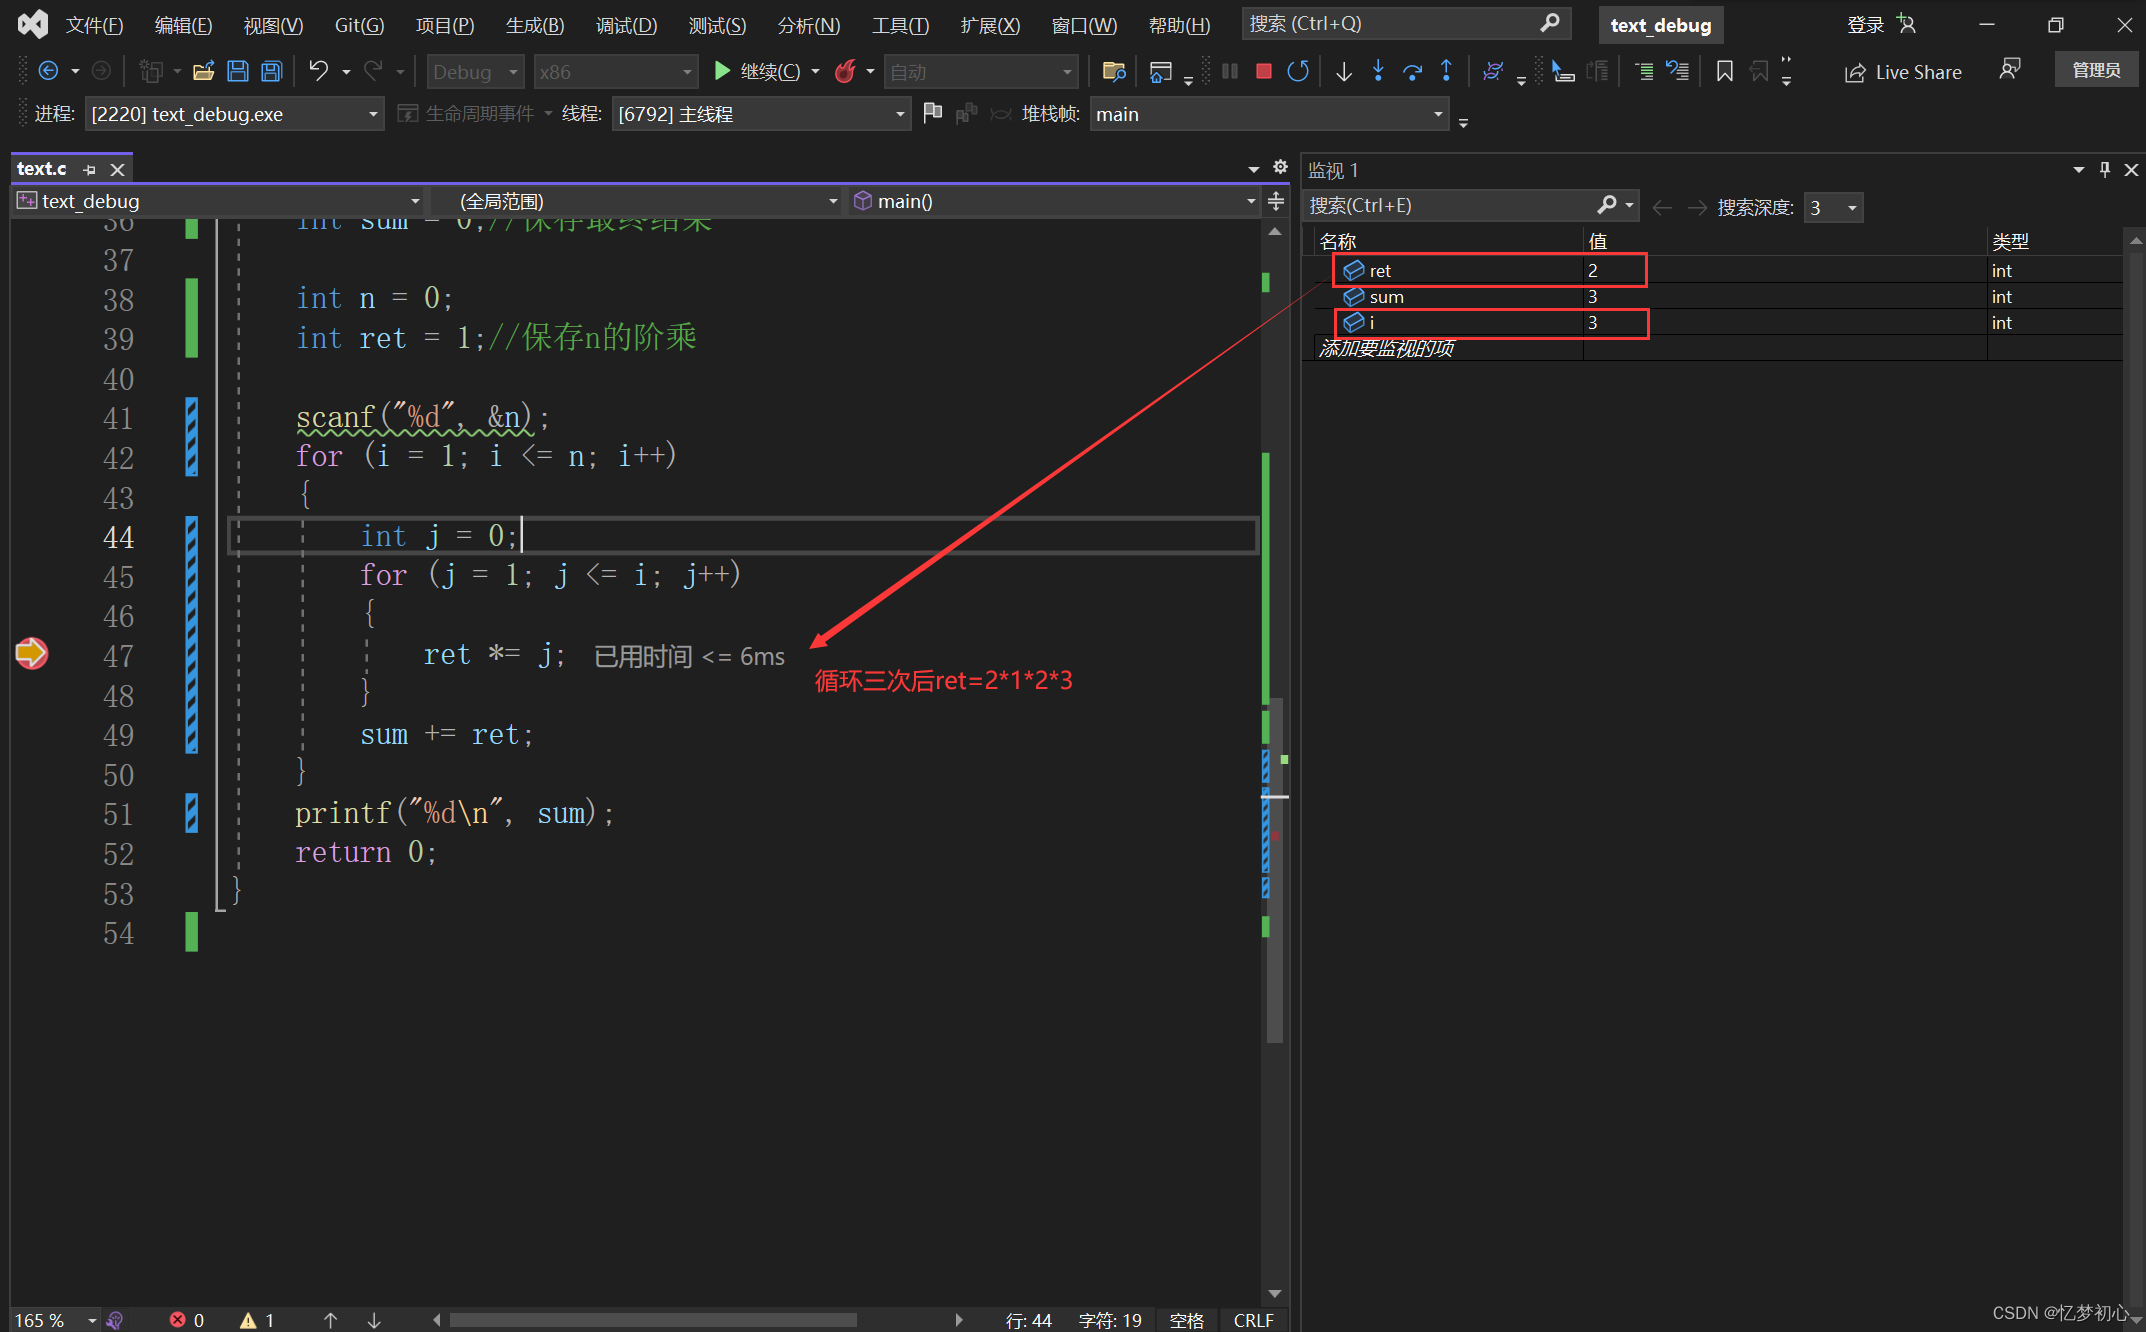Viewport: 2146px width, 1332px height.
Task: Toggle auto-hide pin on 监视 1 panel
Action: coord(2105,170)
